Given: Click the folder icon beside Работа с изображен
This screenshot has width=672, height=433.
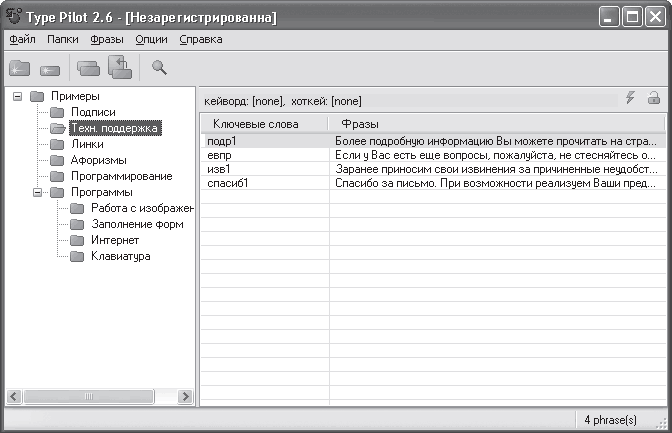Looking at the screenshot, I should coord(77,208).
